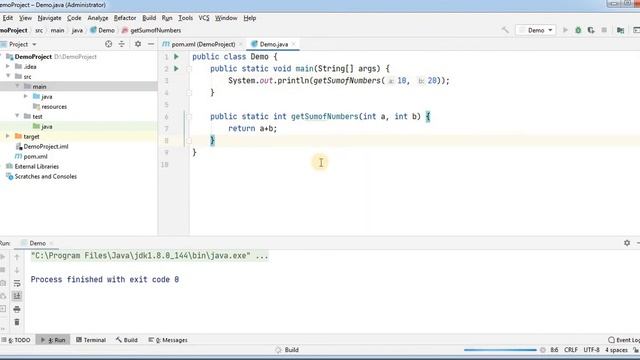The width and height of the screenshot is (640, 360).
Task: Open the Build tool window
Action: (127, 340)
